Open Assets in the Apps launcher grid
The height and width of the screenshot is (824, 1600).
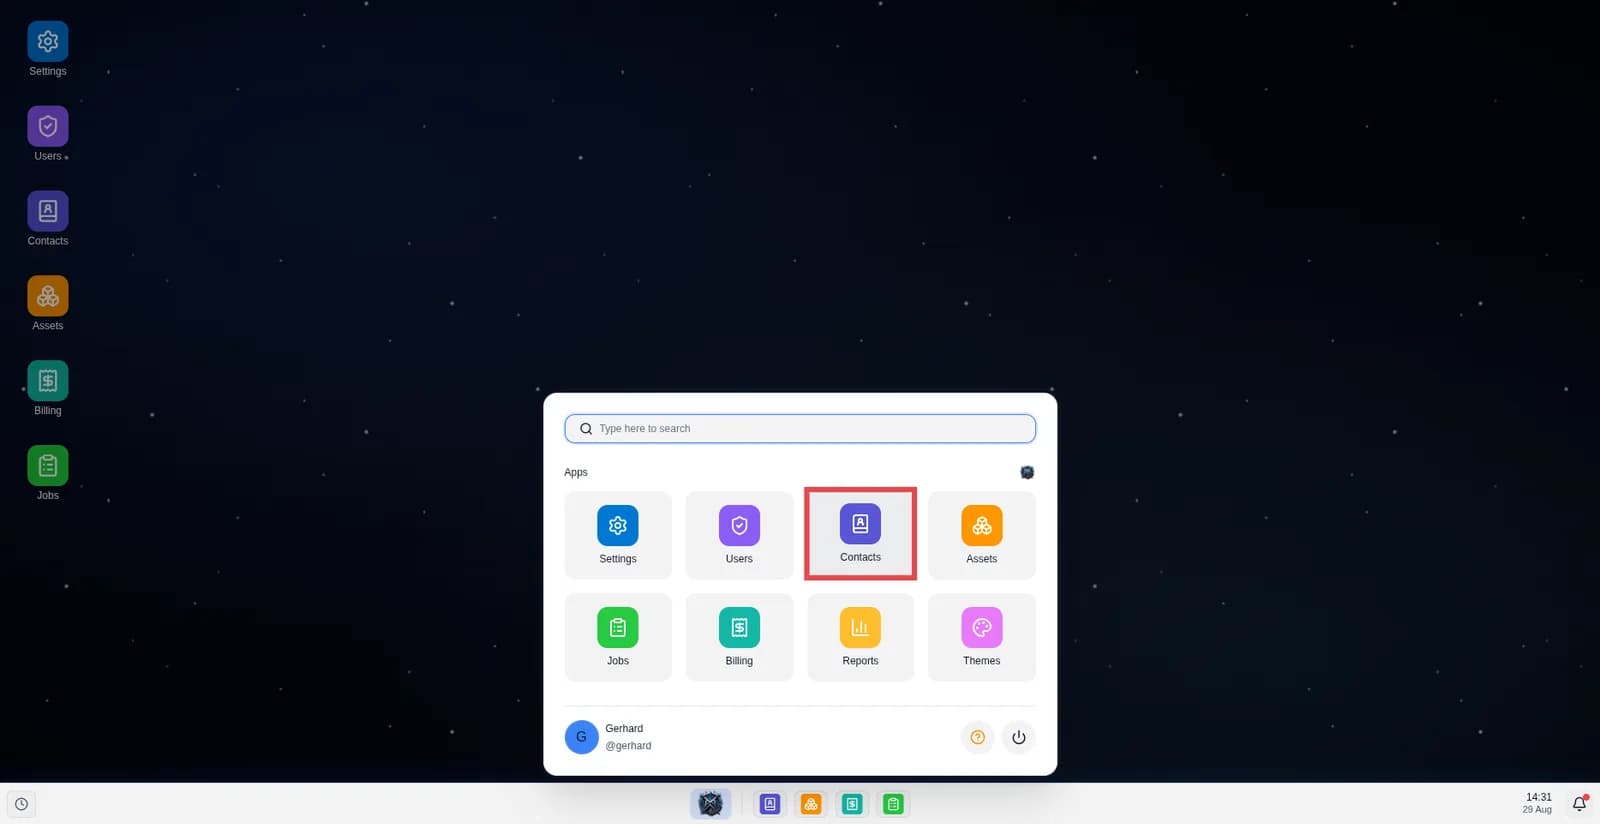click(x=982, y=535)
